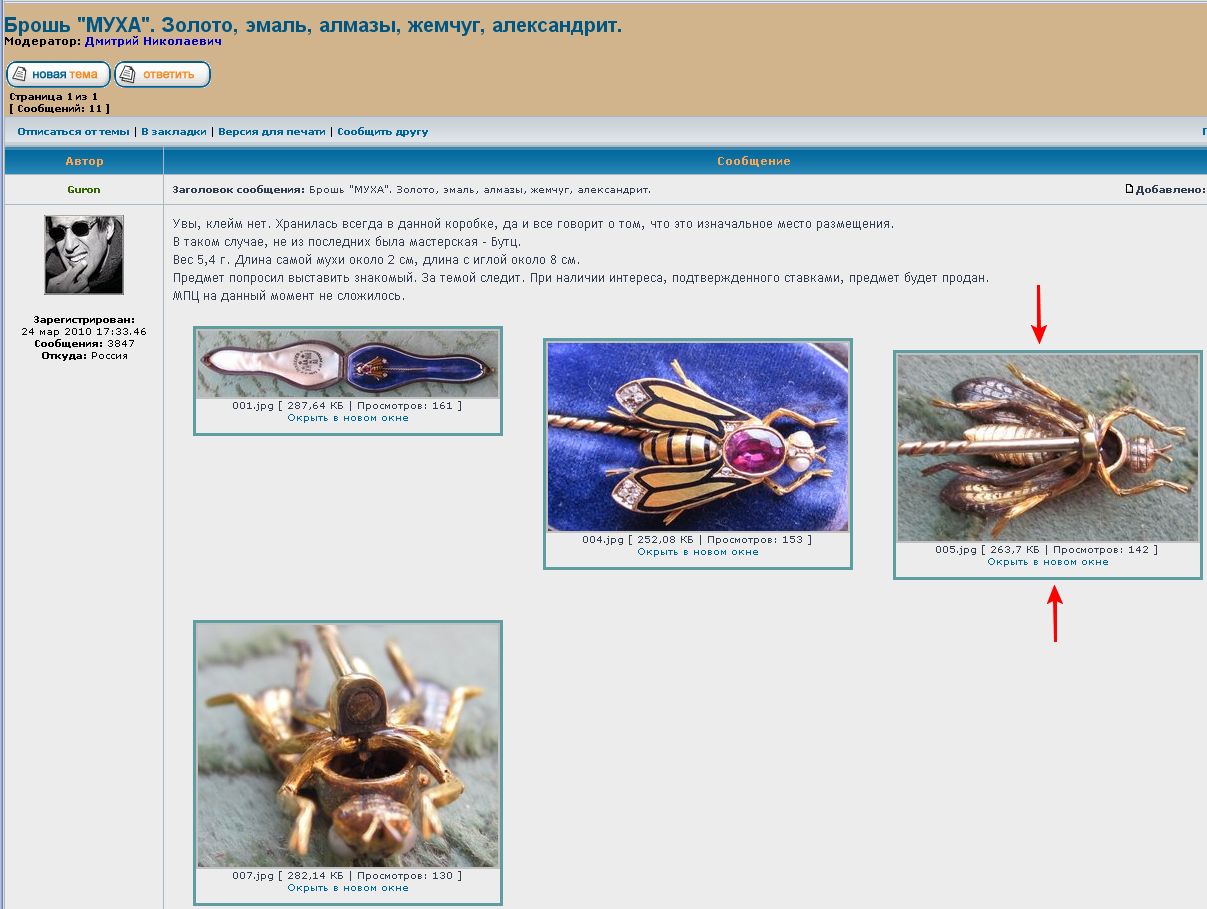Open the 005.jpg brooch underside thumbnail
The height and width of the screenshot is (909, 1207).
(x=1048, y=448)
